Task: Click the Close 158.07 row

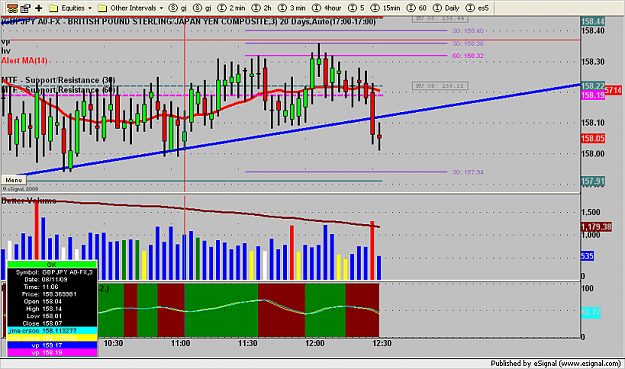Action: 52,323
